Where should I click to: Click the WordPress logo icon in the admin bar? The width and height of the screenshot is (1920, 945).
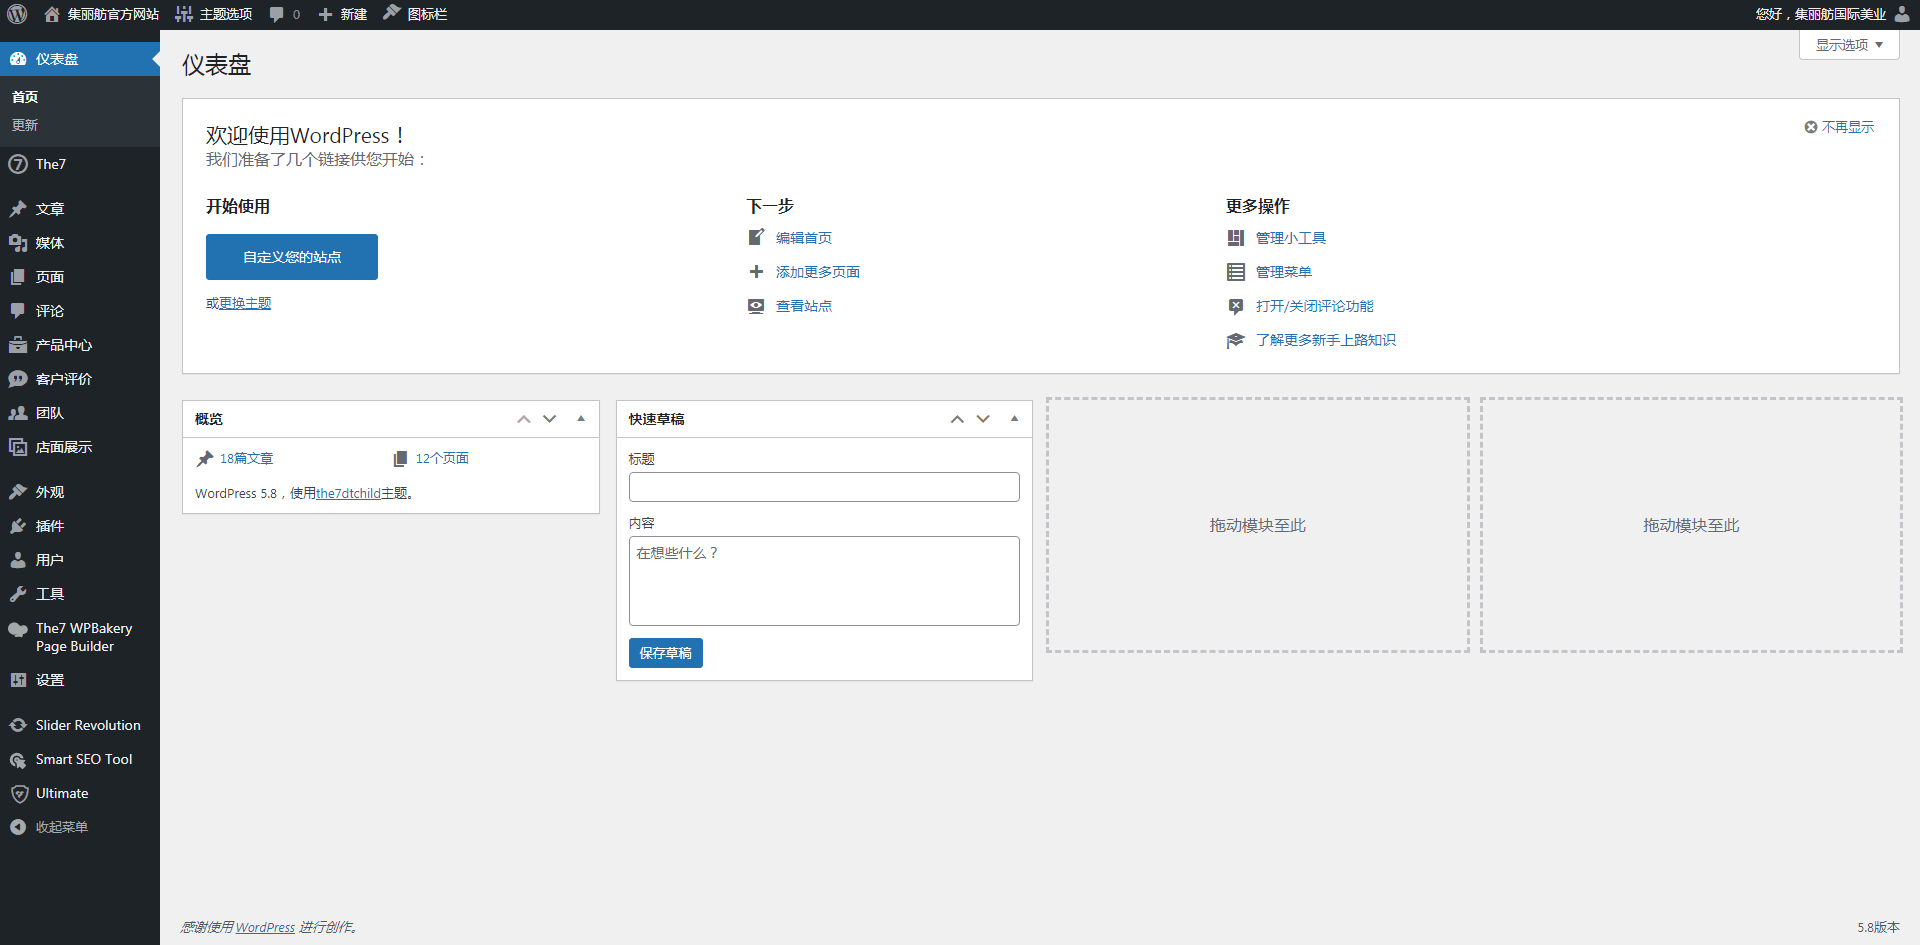pos(17,14)
